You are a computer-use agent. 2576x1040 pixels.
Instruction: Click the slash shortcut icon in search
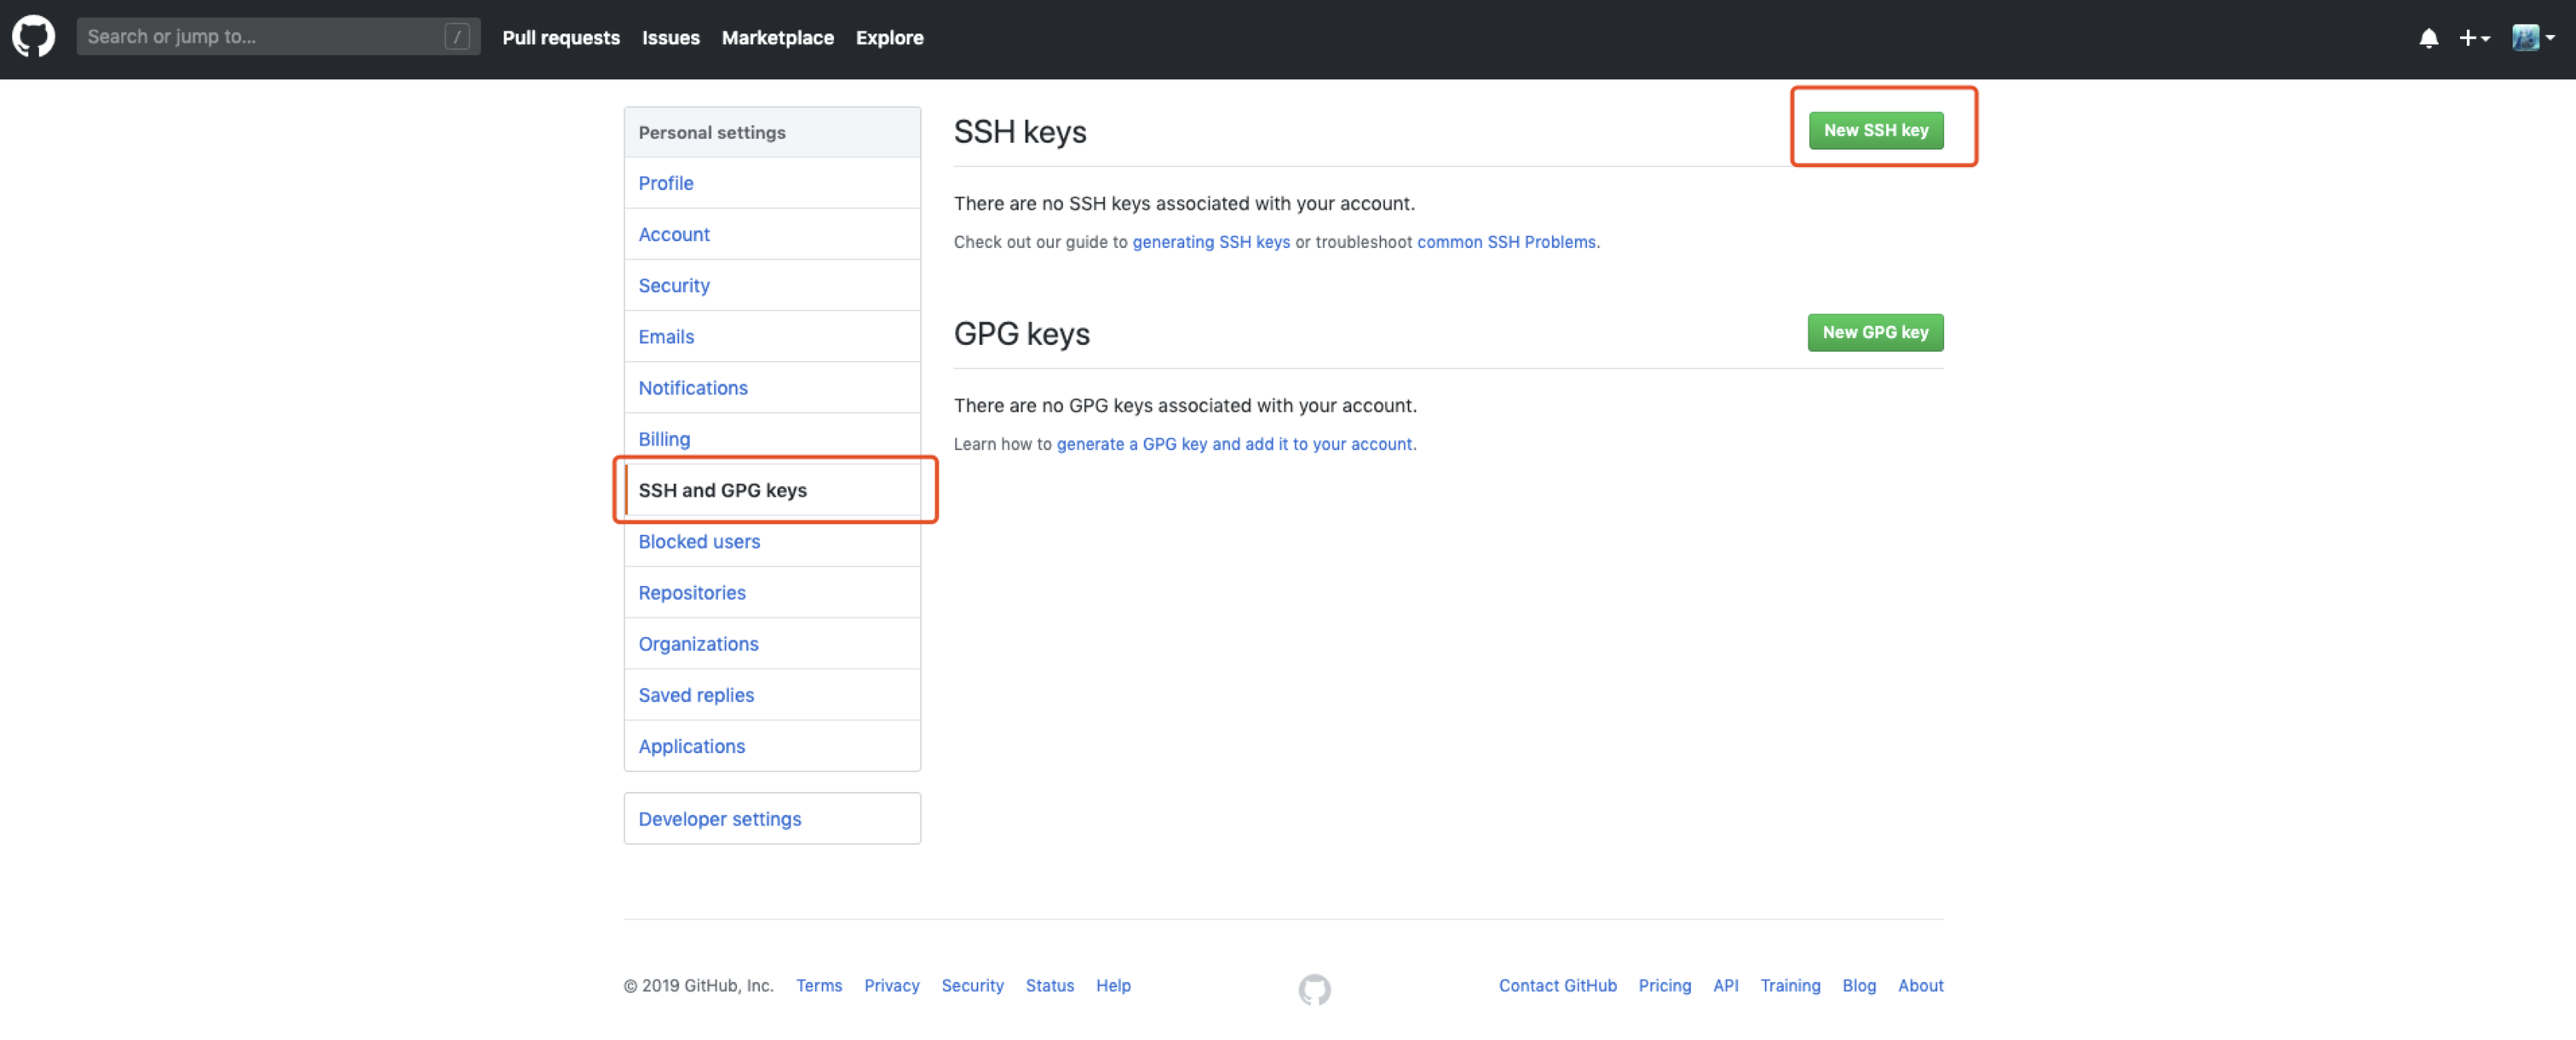point(457,37)
